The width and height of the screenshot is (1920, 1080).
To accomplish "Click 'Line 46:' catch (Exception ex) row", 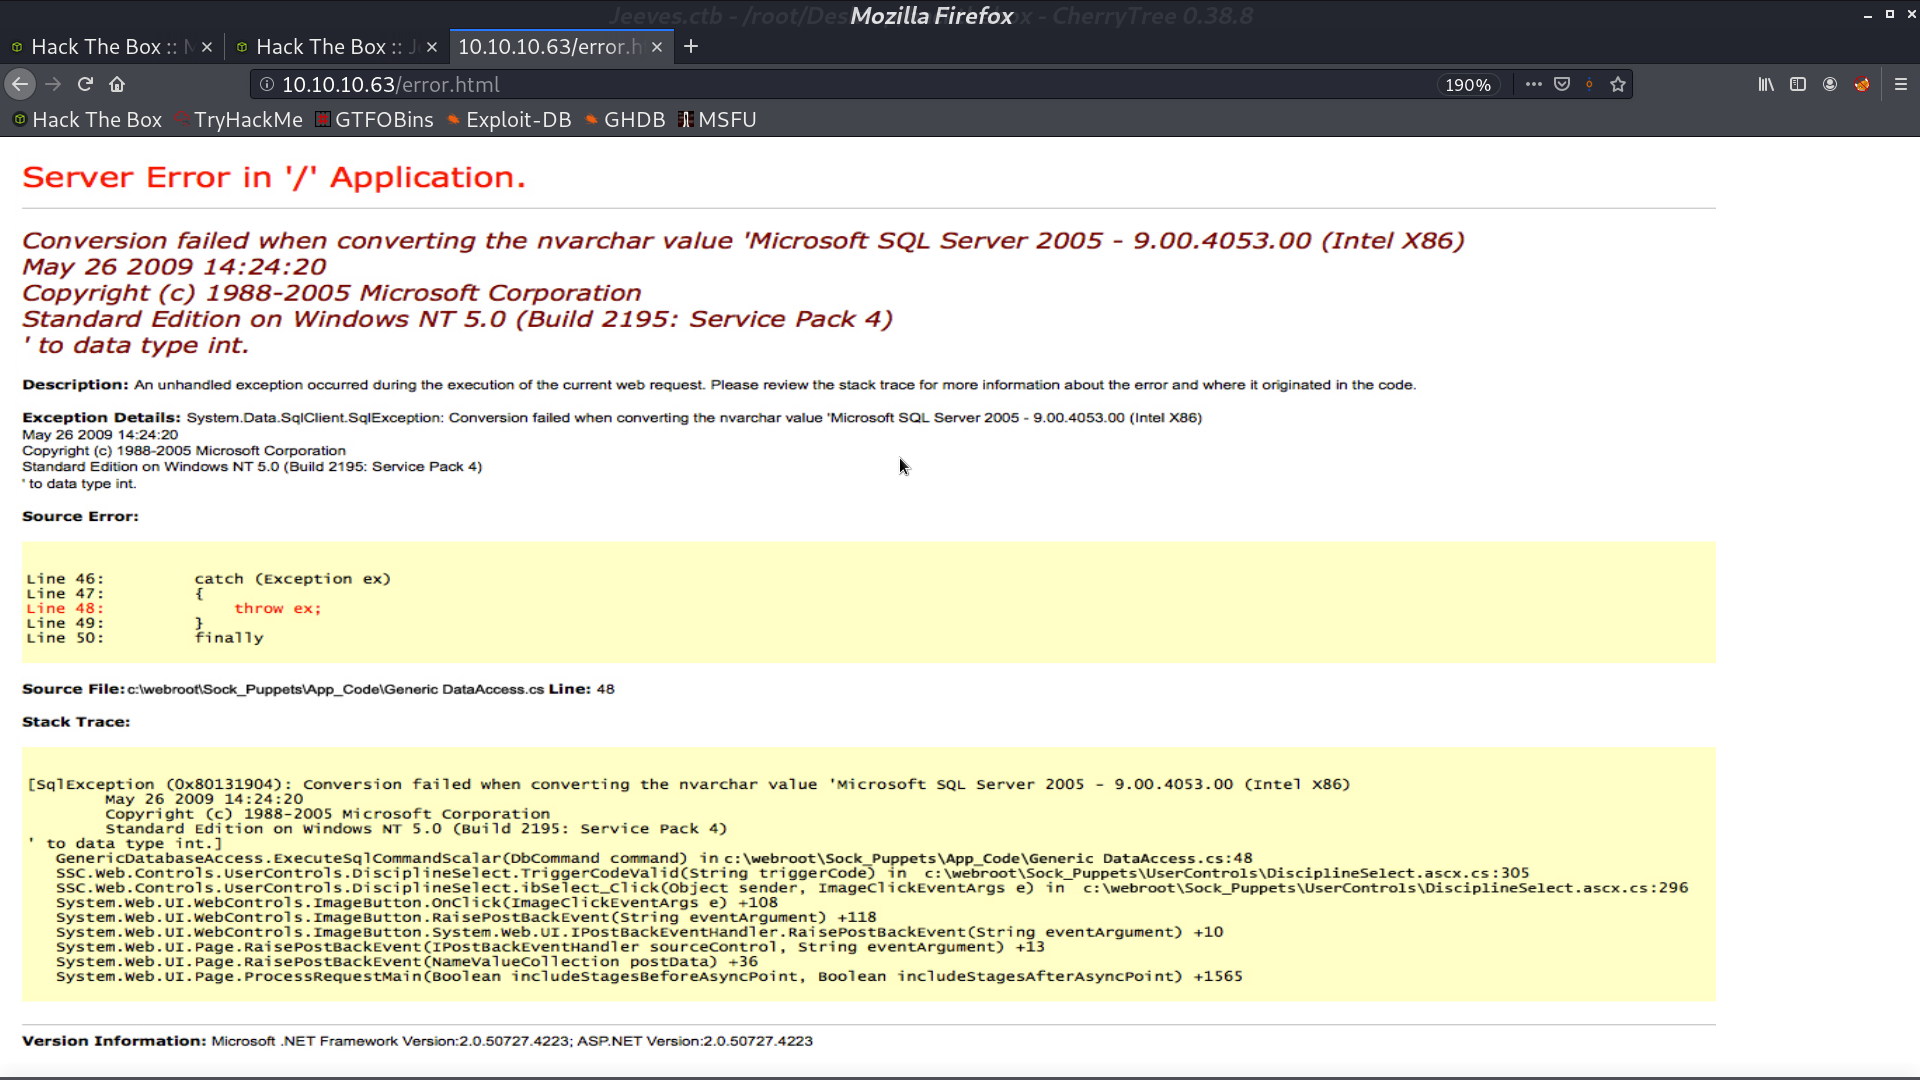I will tap(208, 579).
